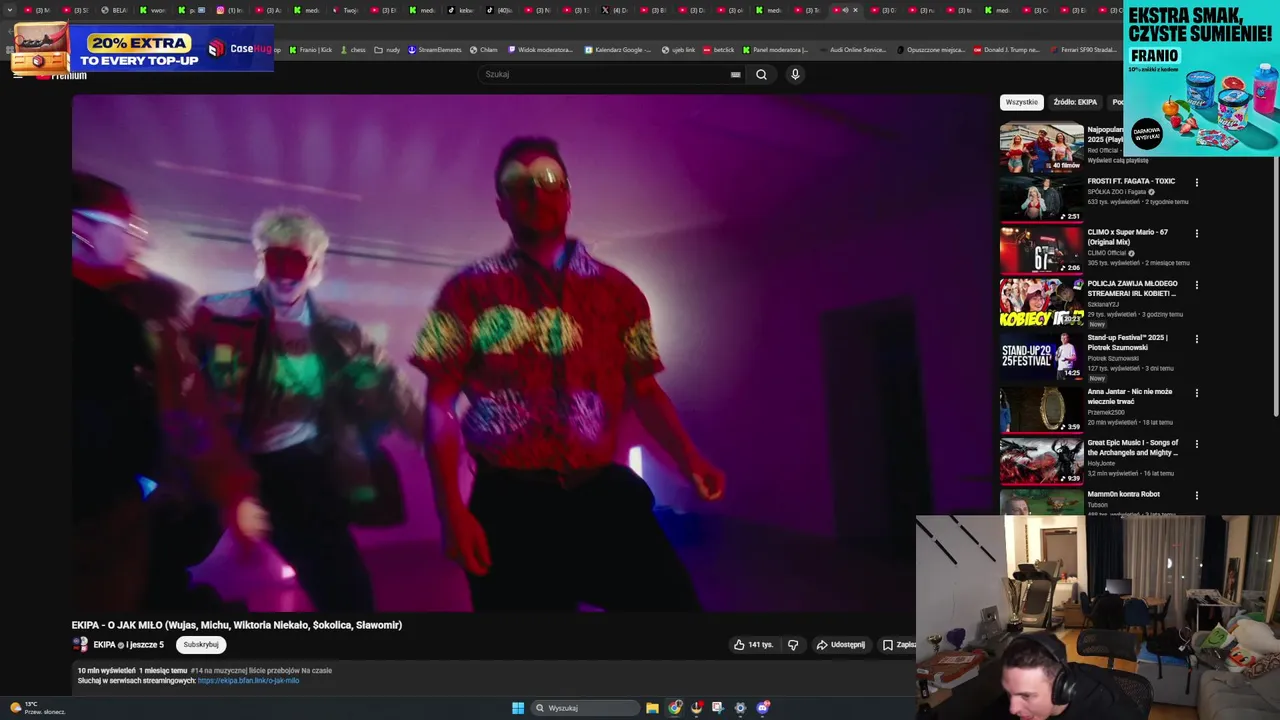Save the video with the Zapisz button
Screen dimensions: 1280x720
[898, 645]
